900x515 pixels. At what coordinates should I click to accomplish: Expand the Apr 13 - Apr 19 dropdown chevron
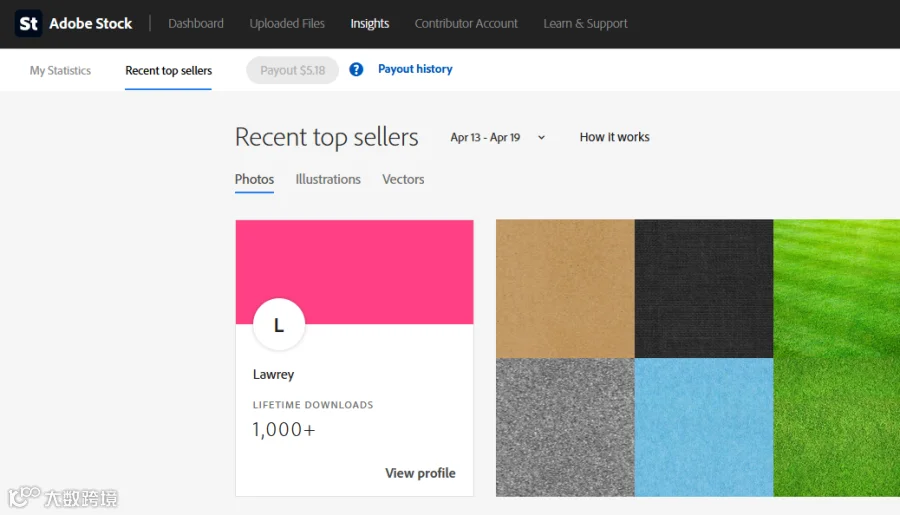point(541,138)
